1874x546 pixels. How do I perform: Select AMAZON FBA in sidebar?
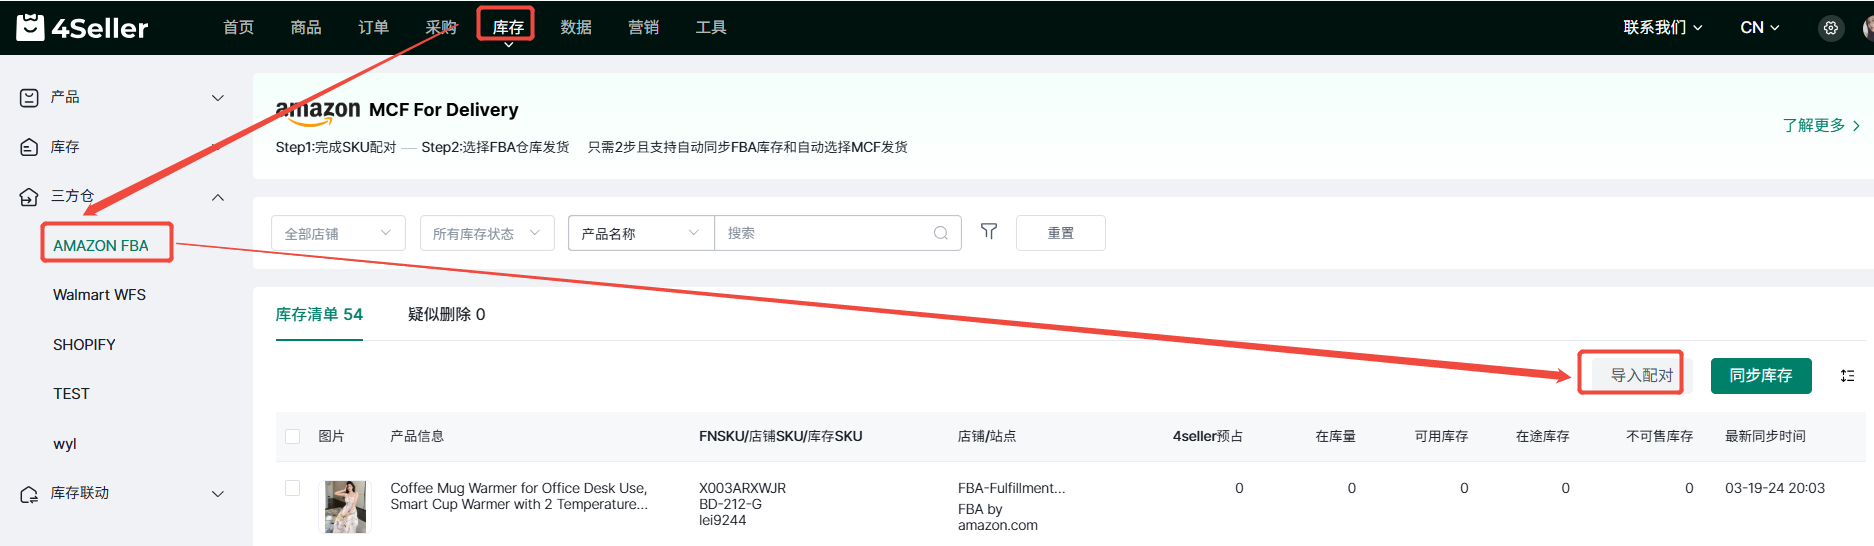click(x=101, y=245)
